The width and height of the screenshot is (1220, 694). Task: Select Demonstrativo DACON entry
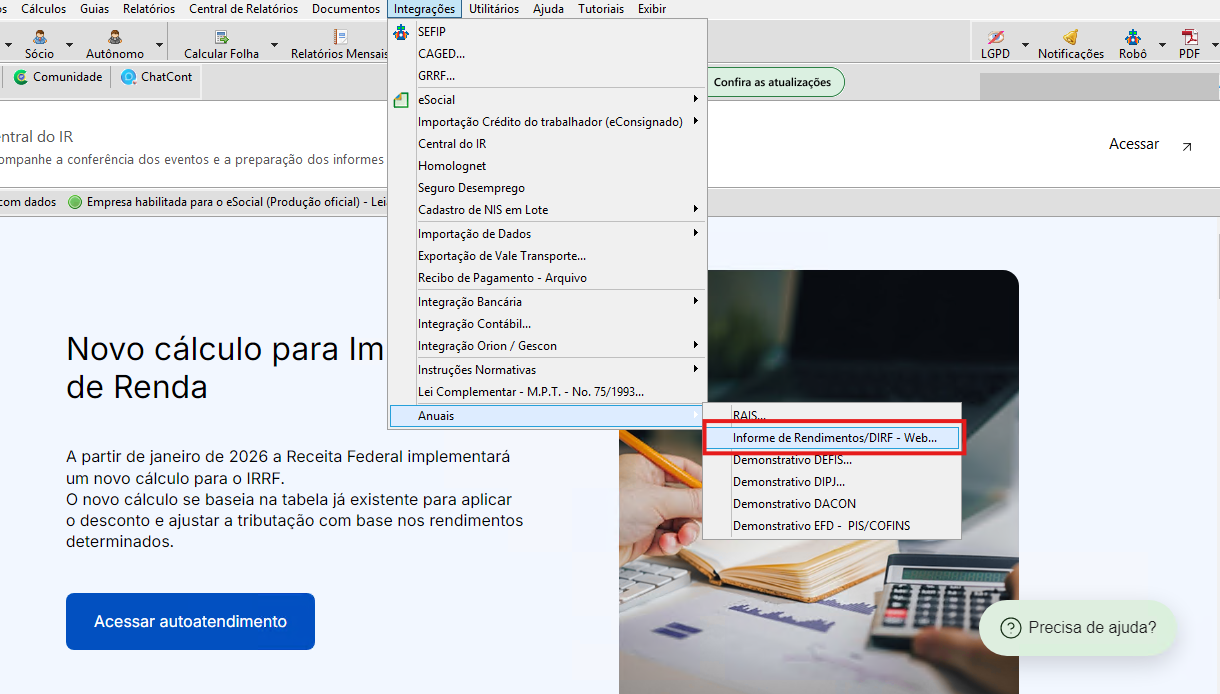pyautogui.click(x=832, y=504)
